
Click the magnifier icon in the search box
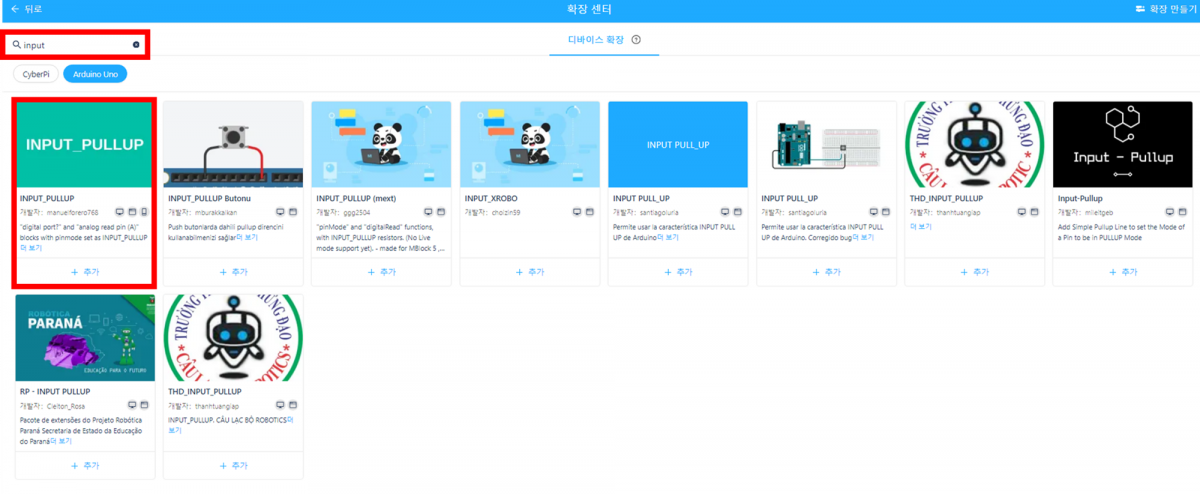(x=17, y=45)
